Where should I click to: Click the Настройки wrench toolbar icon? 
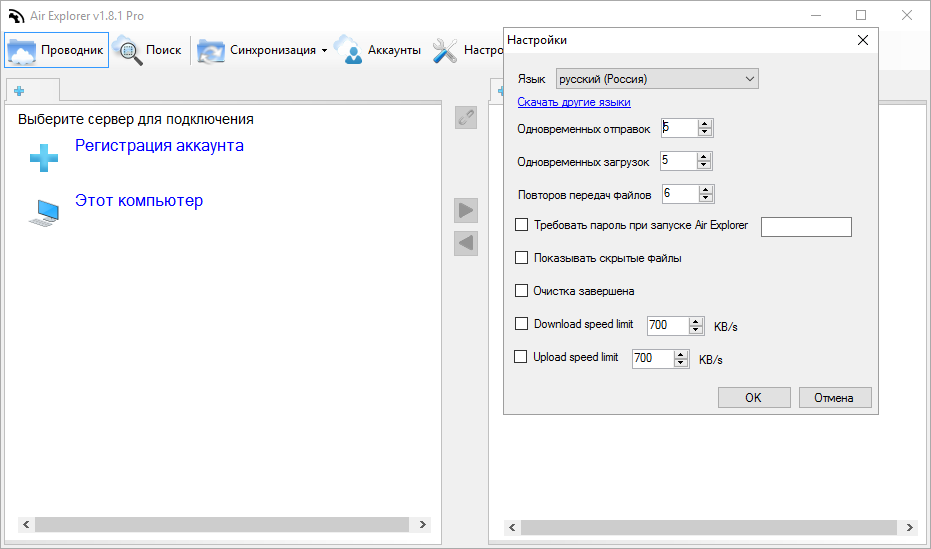[444, 51]
